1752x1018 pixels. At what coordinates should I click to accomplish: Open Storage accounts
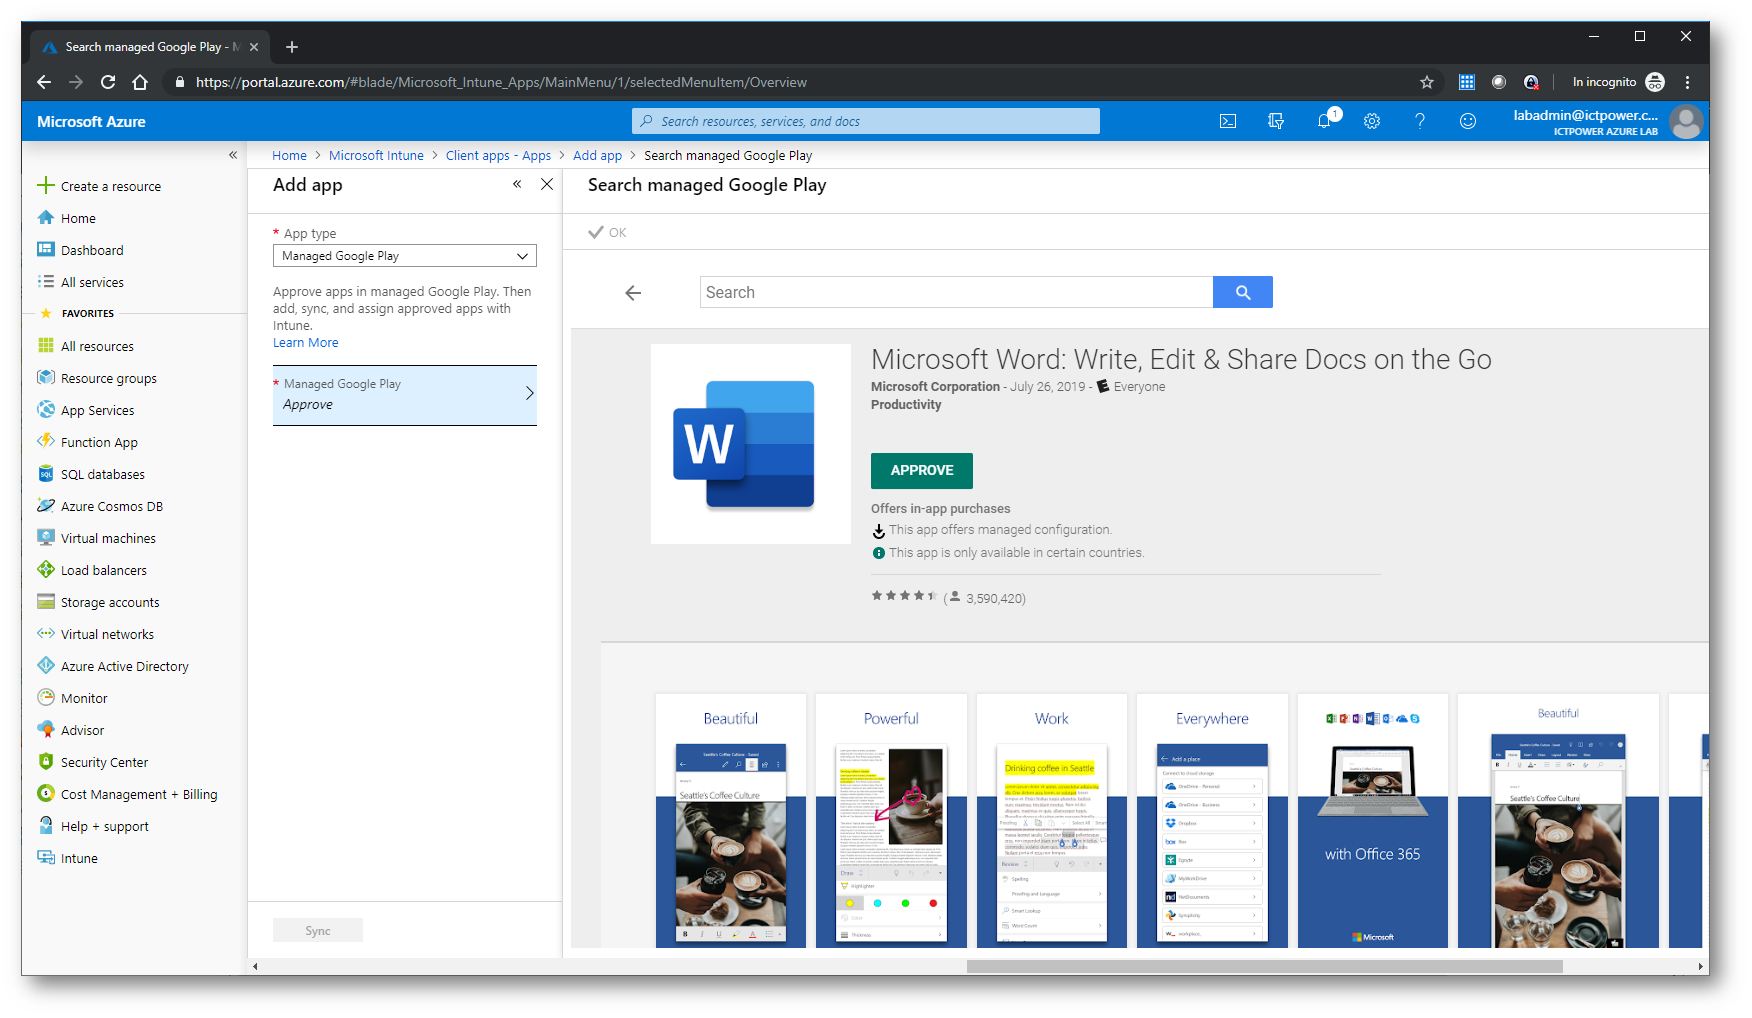(99, 602)
